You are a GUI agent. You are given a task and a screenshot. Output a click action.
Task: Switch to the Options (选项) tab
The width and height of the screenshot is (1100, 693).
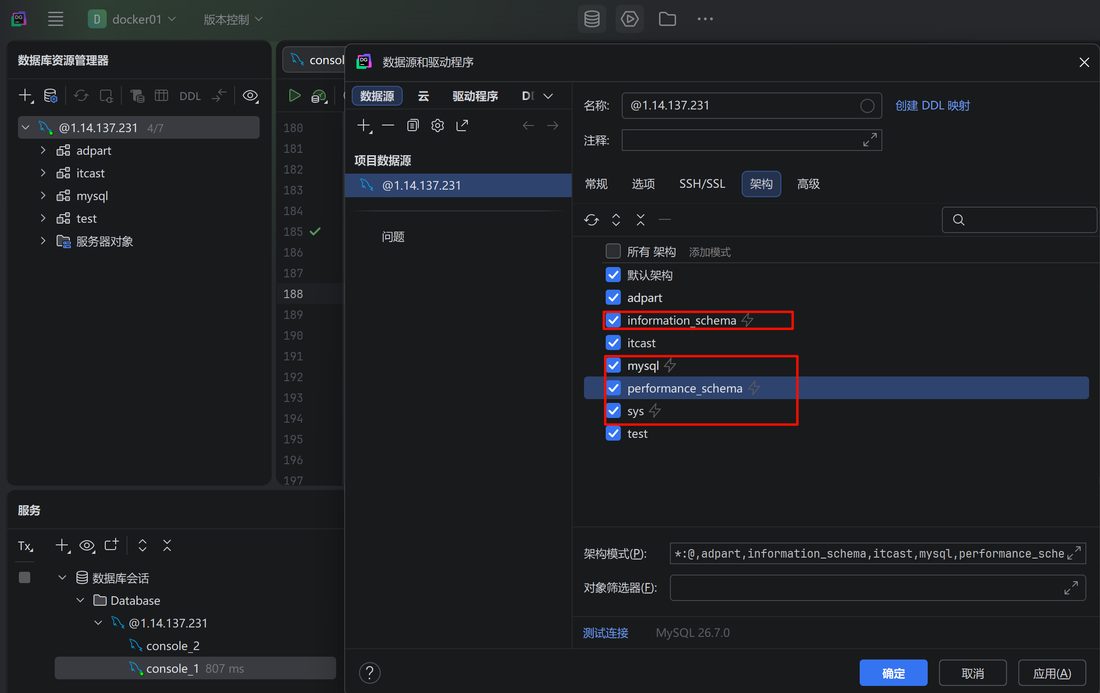[x=643, y=184]
